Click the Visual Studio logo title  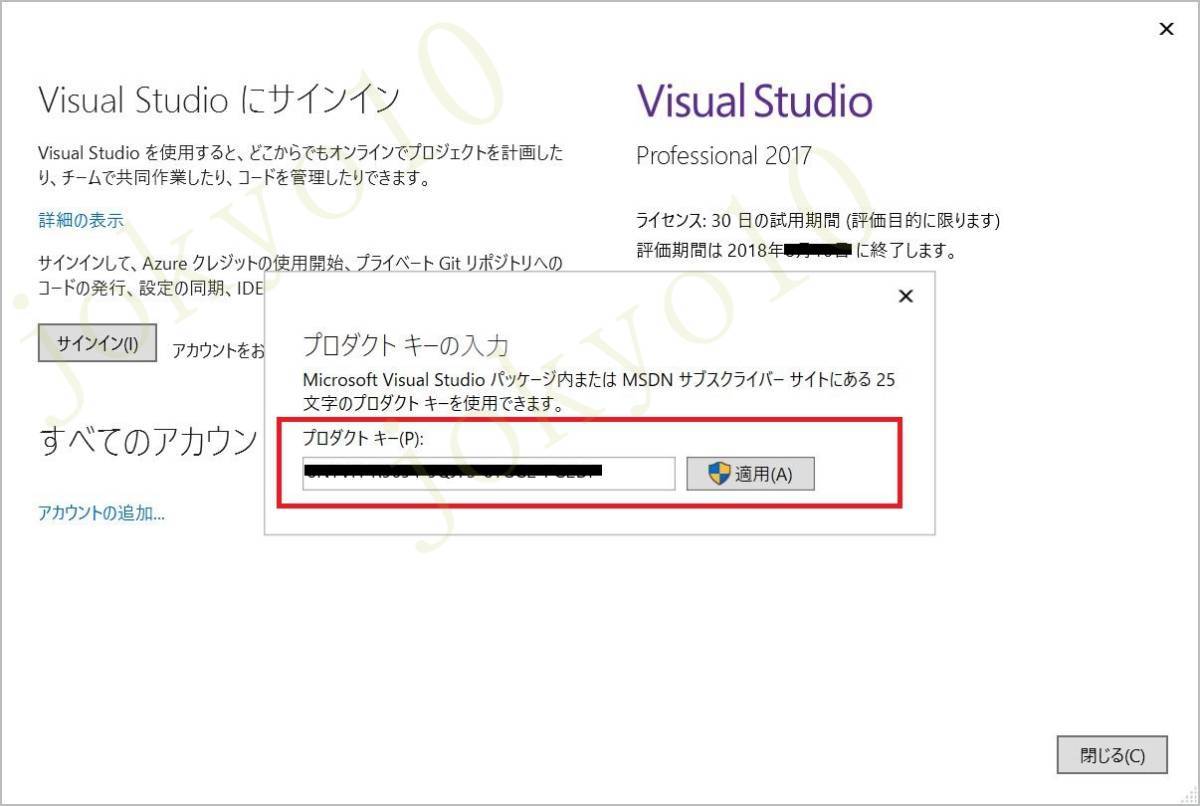(755, 101)
